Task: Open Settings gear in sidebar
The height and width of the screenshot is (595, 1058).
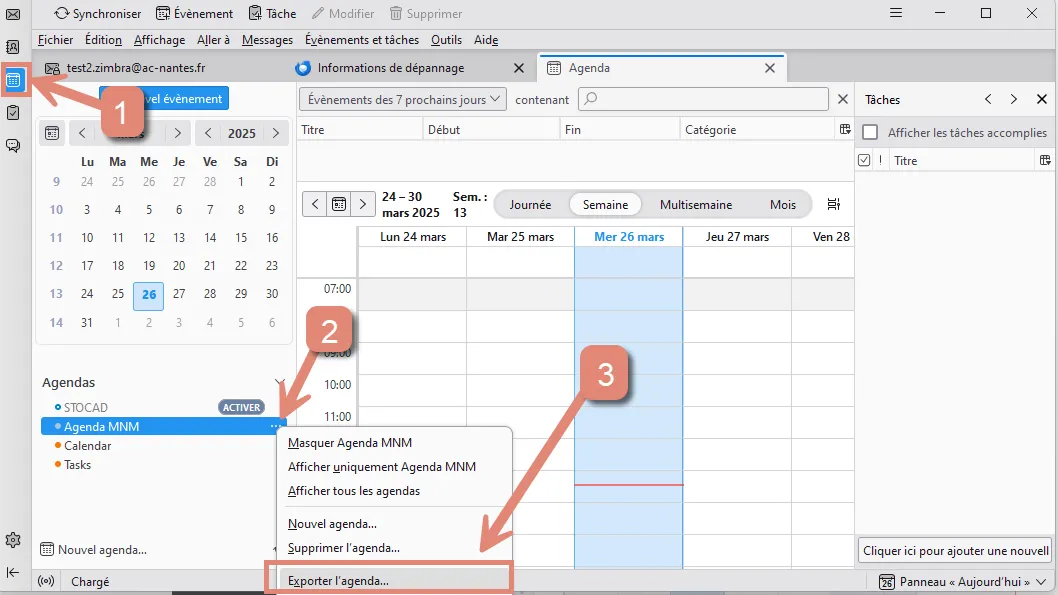Action: (x=13, y=540)
